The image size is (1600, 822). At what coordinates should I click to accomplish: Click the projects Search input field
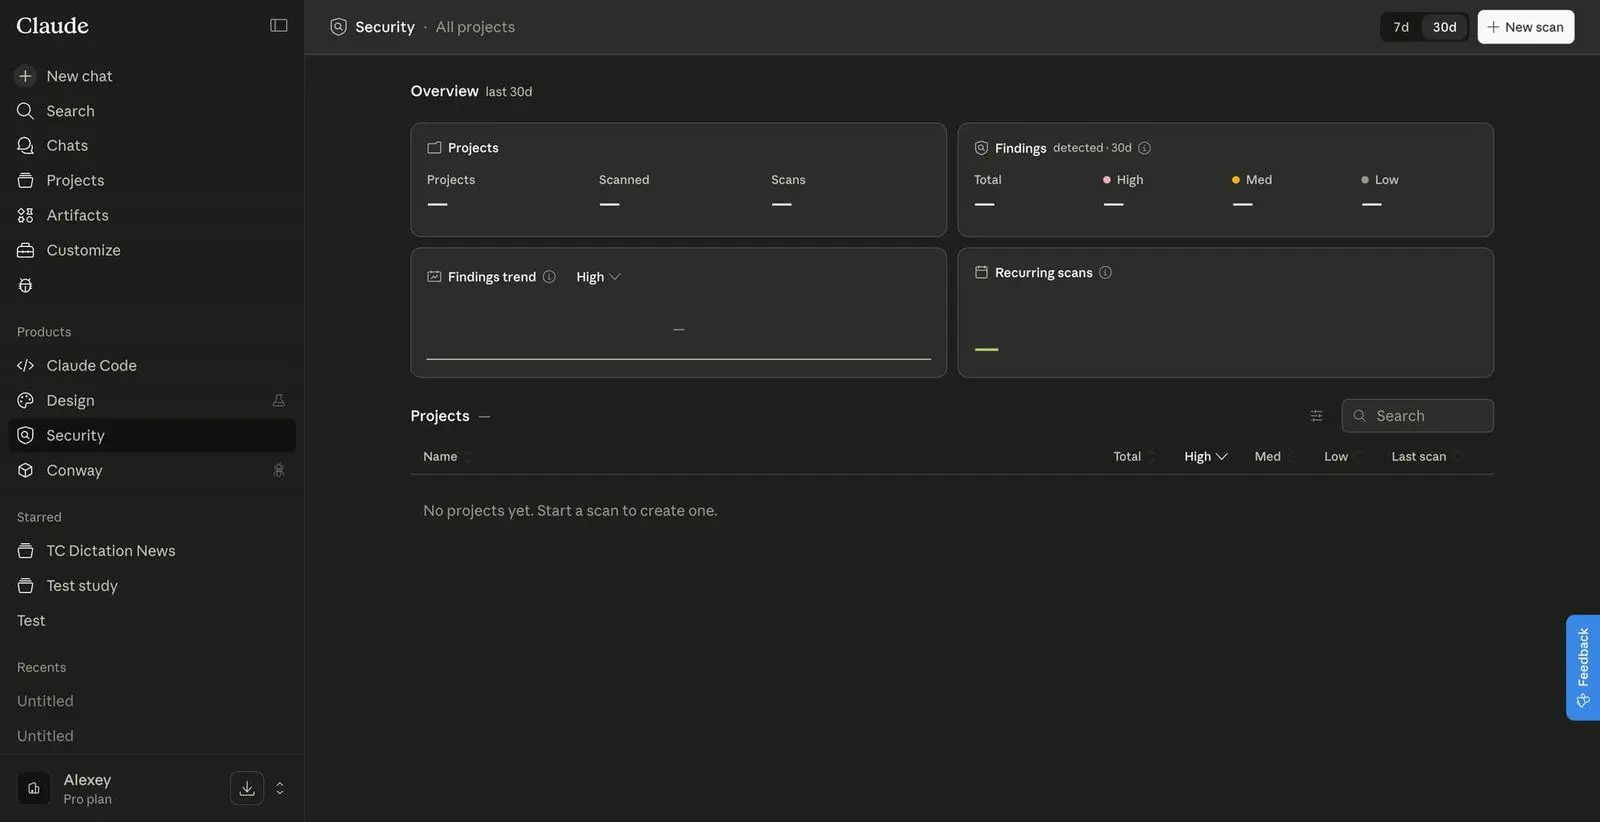[x=1417, y=416]
